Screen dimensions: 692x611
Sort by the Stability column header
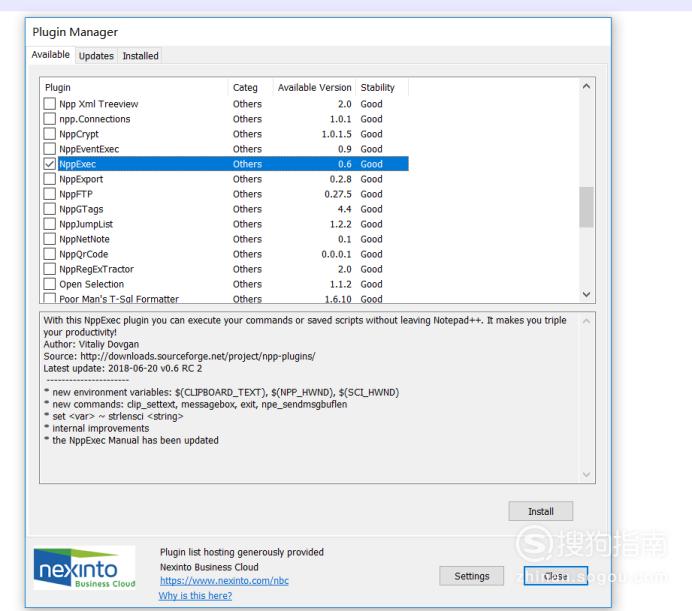click(x=382, y=87)
